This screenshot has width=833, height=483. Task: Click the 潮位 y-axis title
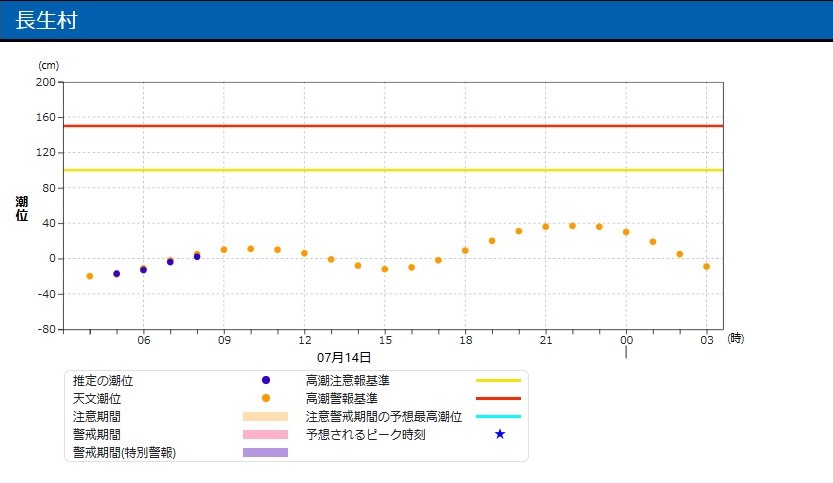tap(21, 208)
